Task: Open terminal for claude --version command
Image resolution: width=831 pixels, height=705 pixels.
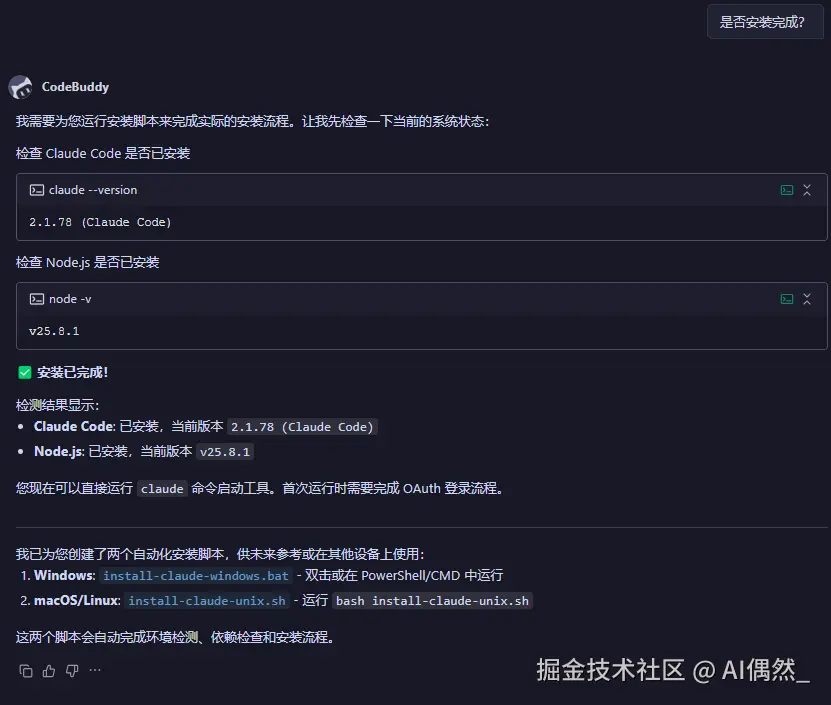Action: coord(787,190)
